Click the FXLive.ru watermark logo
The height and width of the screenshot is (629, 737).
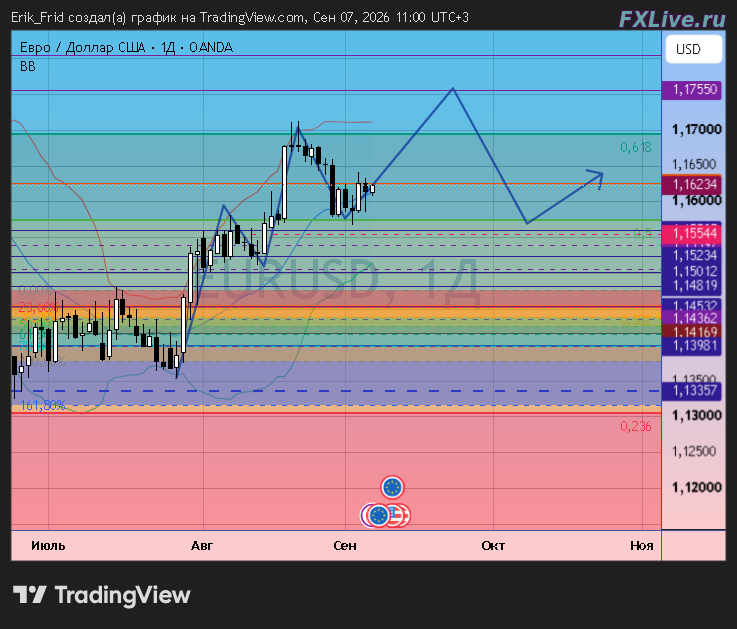[672, 19]
